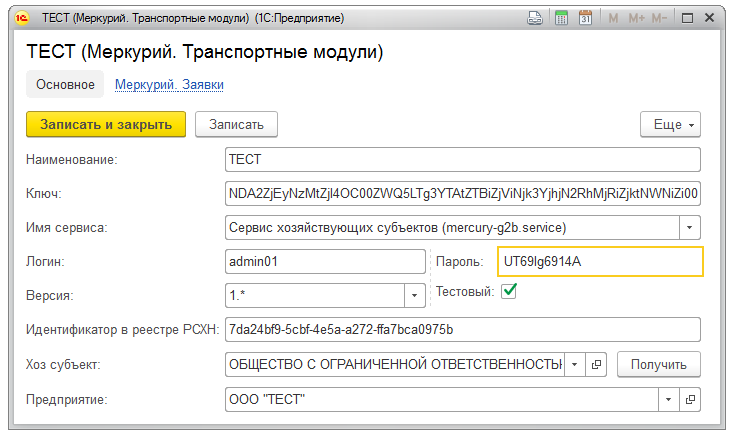Click the Тестовый: label
The width and height of the screenshot is (736, 435).
point(465,291)
